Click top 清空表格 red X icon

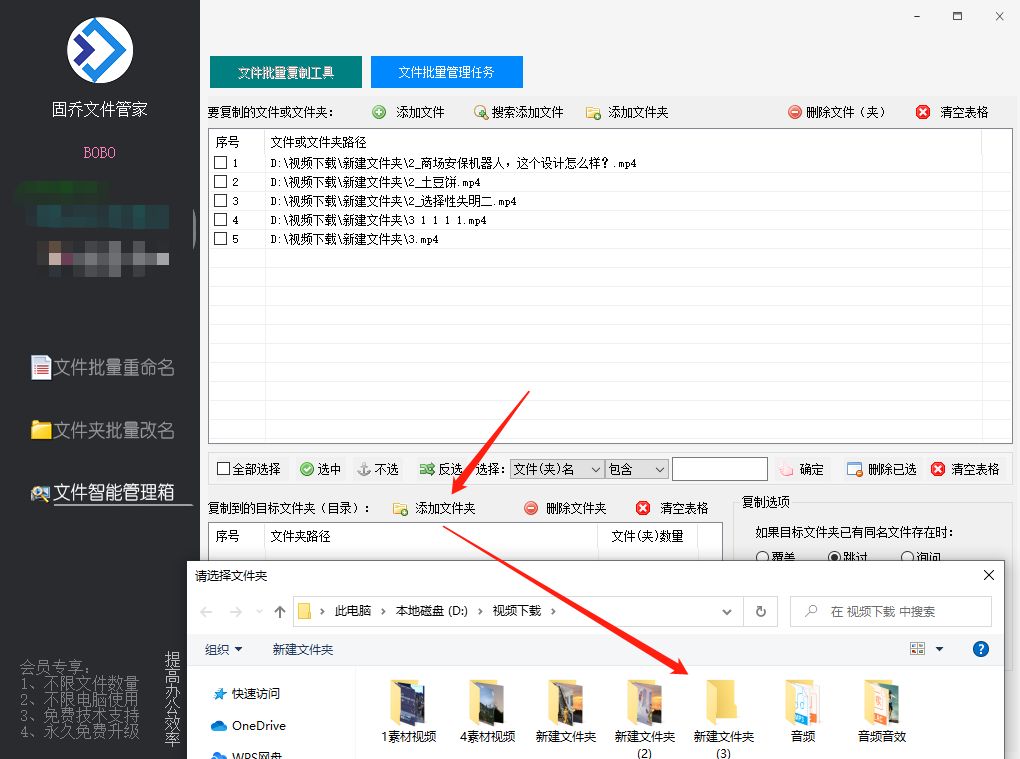[x=922, y=113]
